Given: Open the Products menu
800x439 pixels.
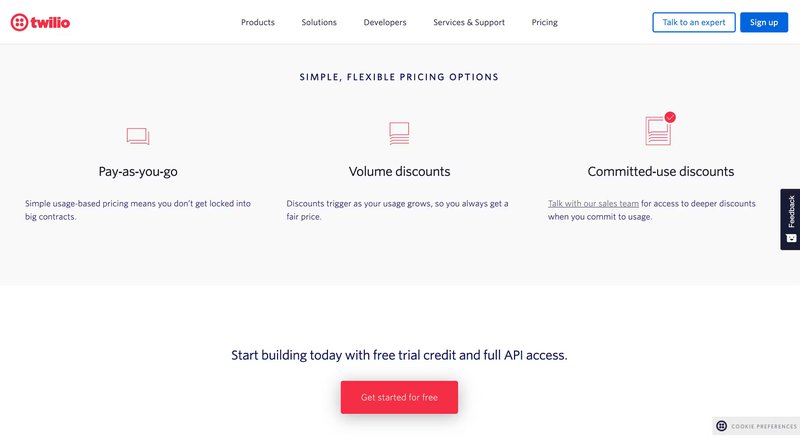Looking at the screenshot, I should pyautogui.click(x=258, y=22).
